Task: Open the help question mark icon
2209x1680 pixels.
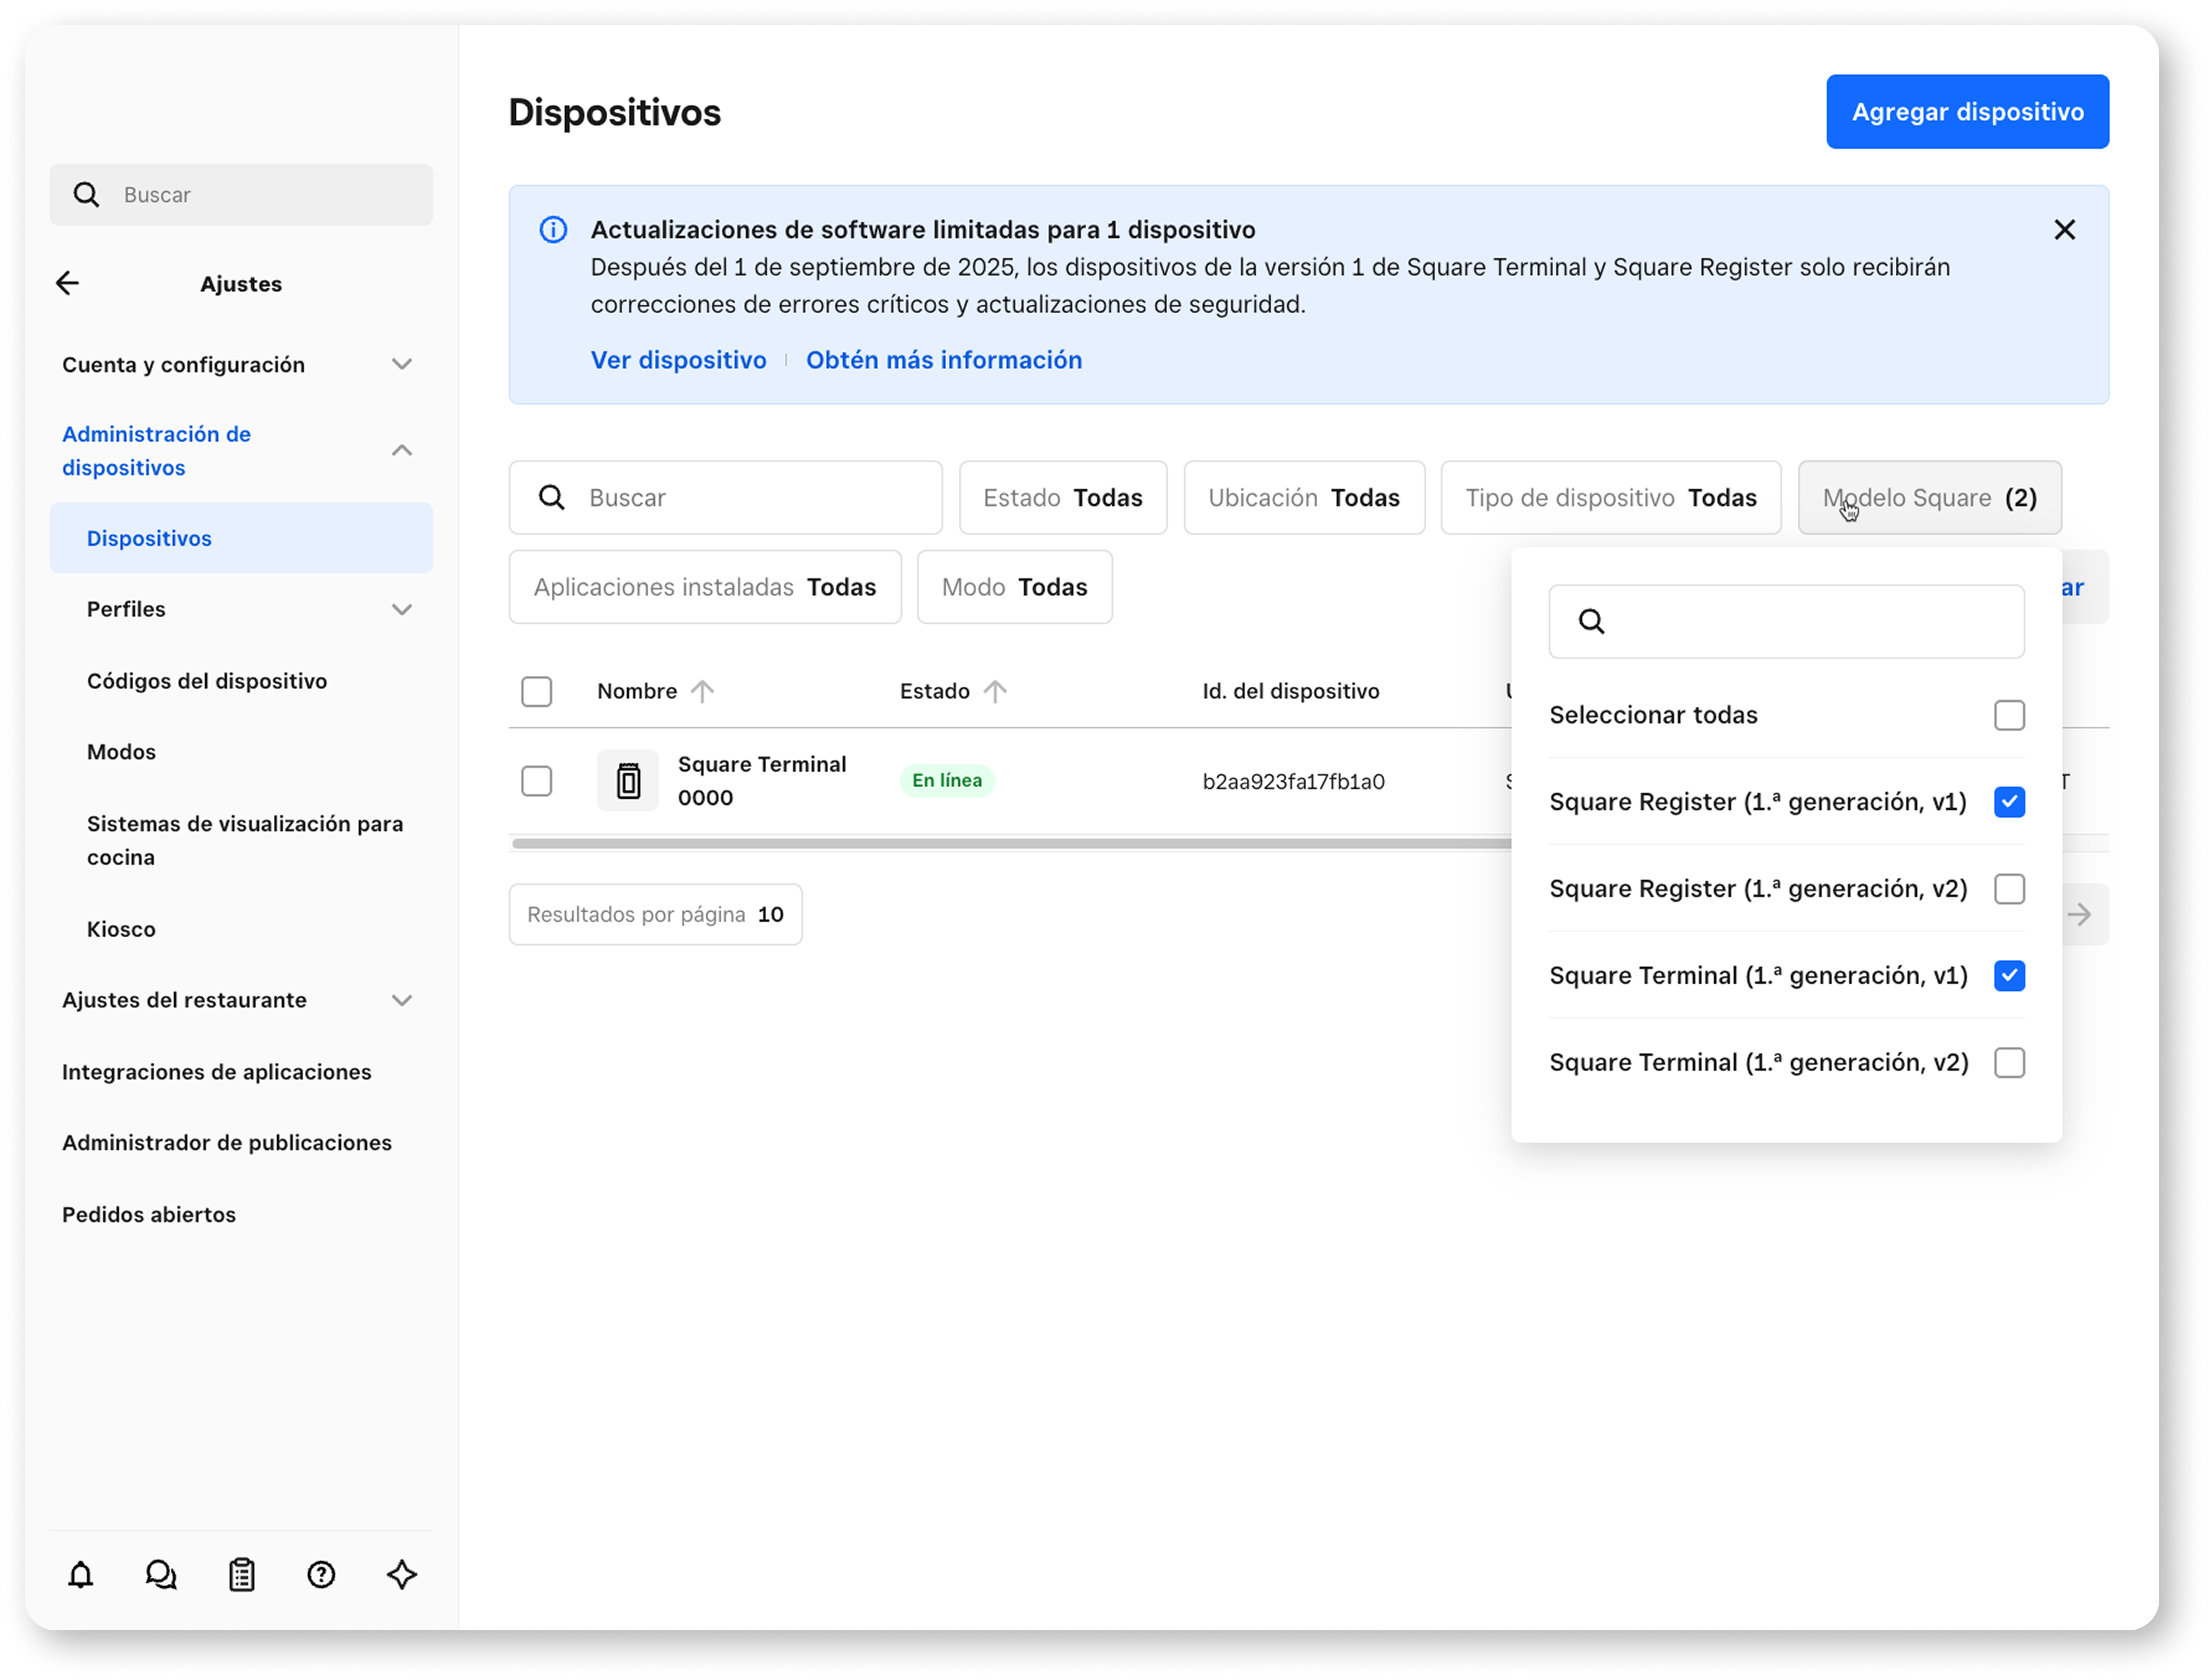Action: [x=321, y=1575]
